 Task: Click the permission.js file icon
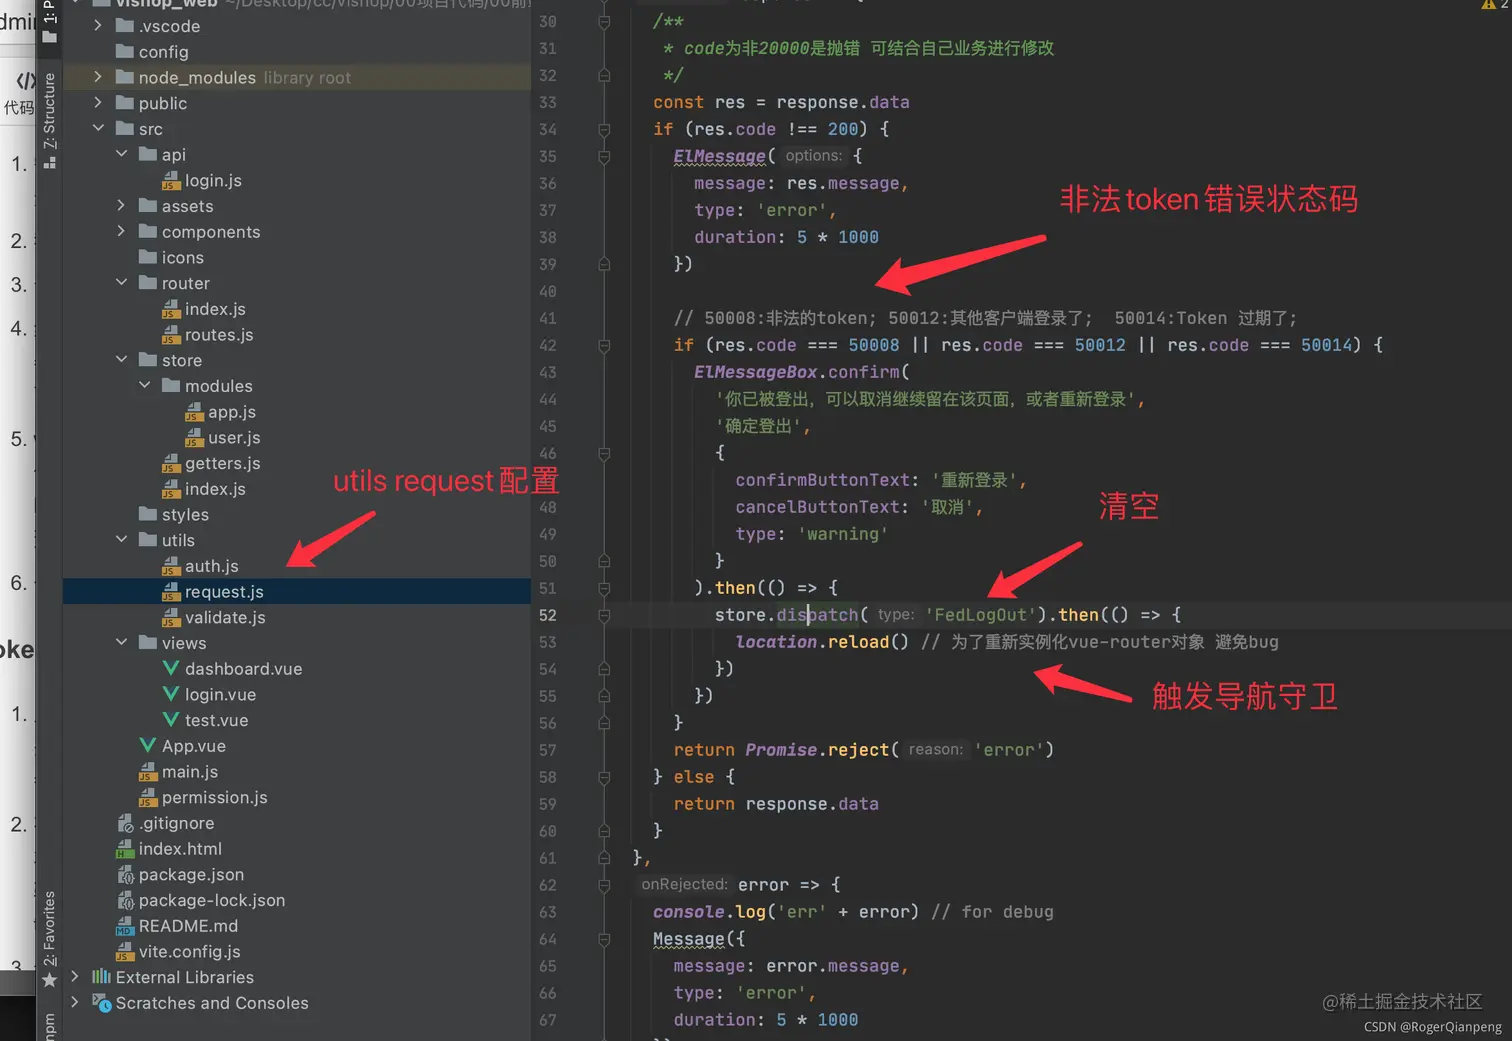148,798
